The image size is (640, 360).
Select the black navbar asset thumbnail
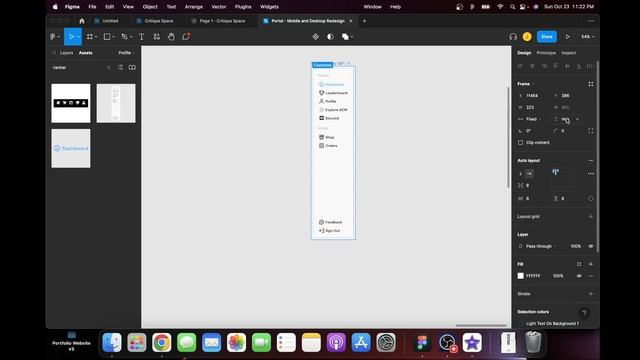pos(71,103)
